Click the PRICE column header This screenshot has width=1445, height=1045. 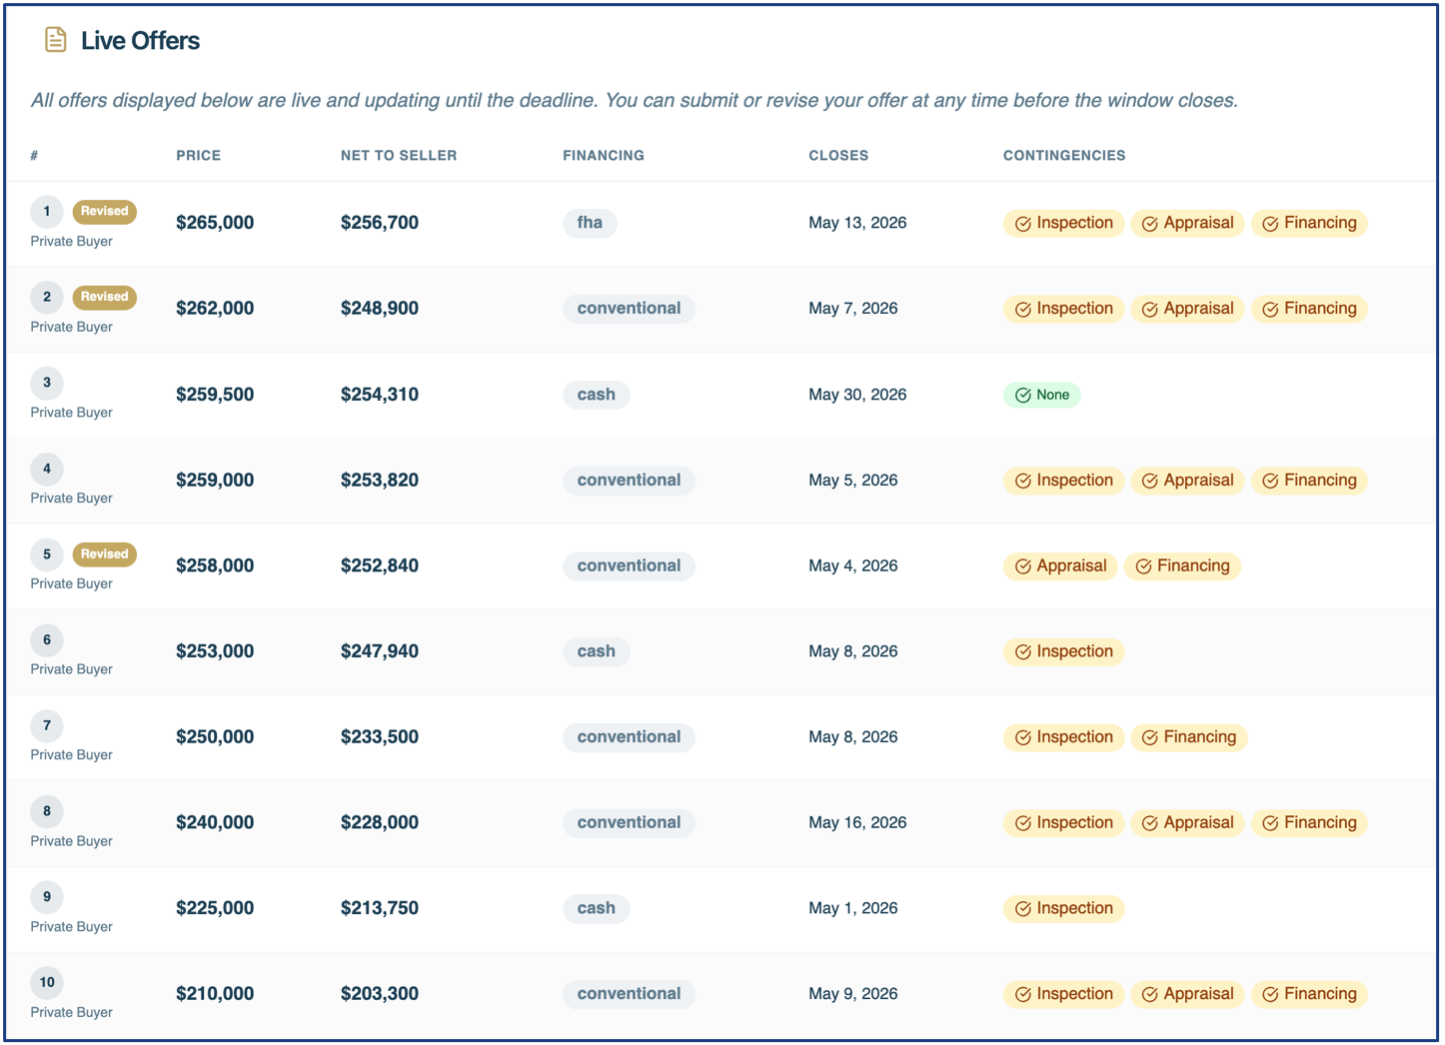pos(198,155)
